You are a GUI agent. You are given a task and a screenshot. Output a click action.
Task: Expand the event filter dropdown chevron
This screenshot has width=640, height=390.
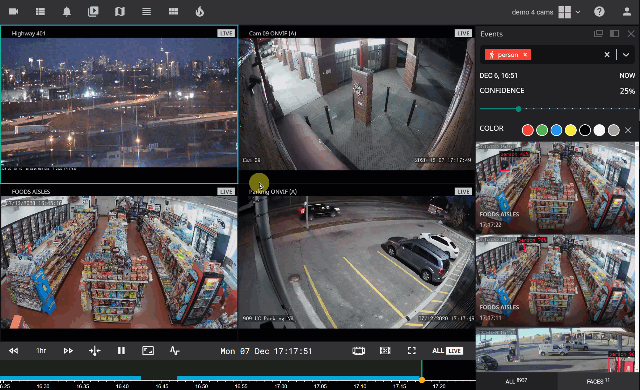[626, 55]
